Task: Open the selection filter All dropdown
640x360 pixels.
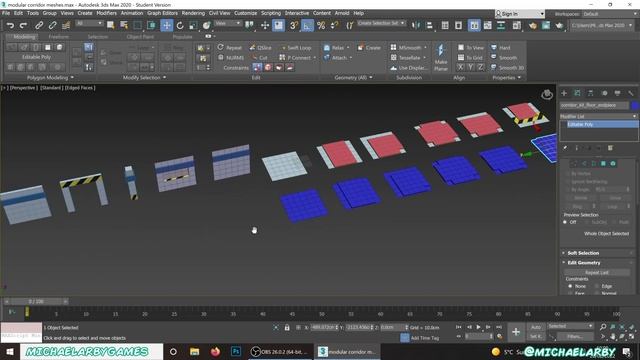Action: pyautogui.click(x=89, y=23)
